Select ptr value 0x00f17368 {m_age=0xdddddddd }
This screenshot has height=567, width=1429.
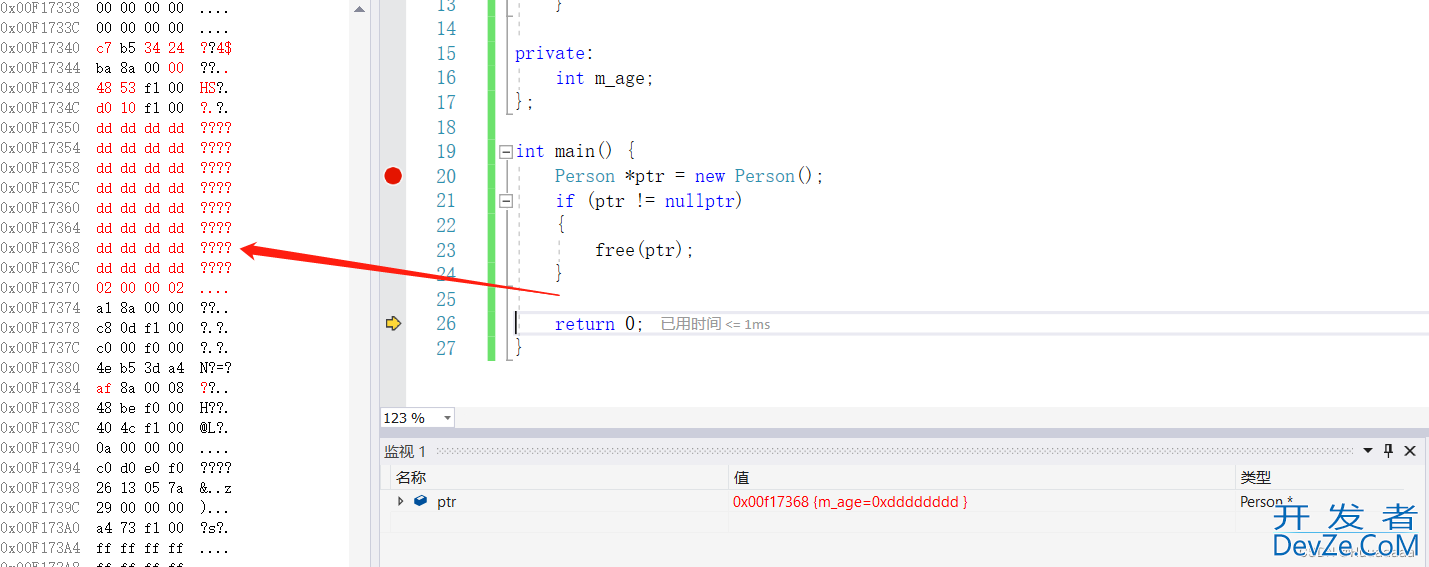[x=850, y=502]
